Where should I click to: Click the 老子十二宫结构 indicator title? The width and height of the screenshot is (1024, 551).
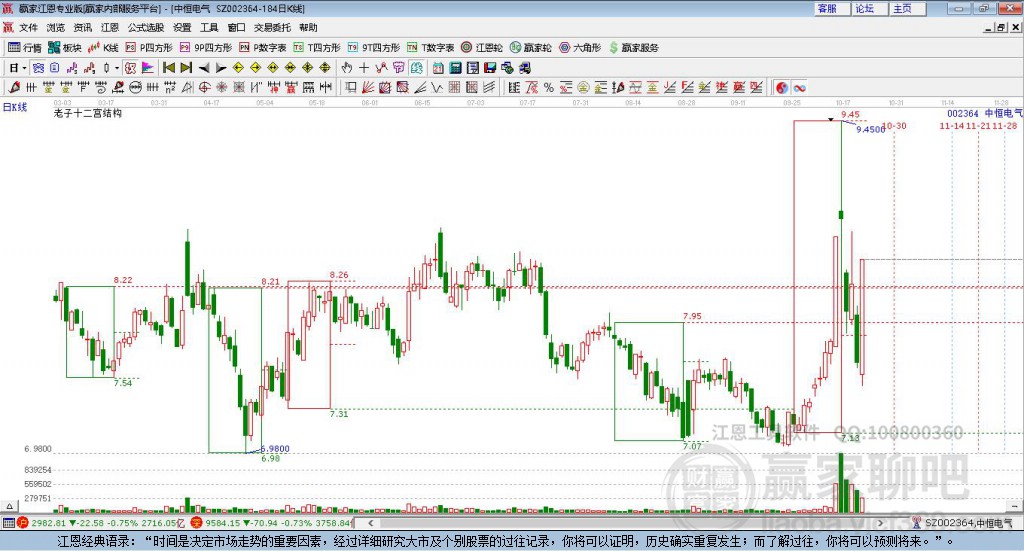coord(88,113)
